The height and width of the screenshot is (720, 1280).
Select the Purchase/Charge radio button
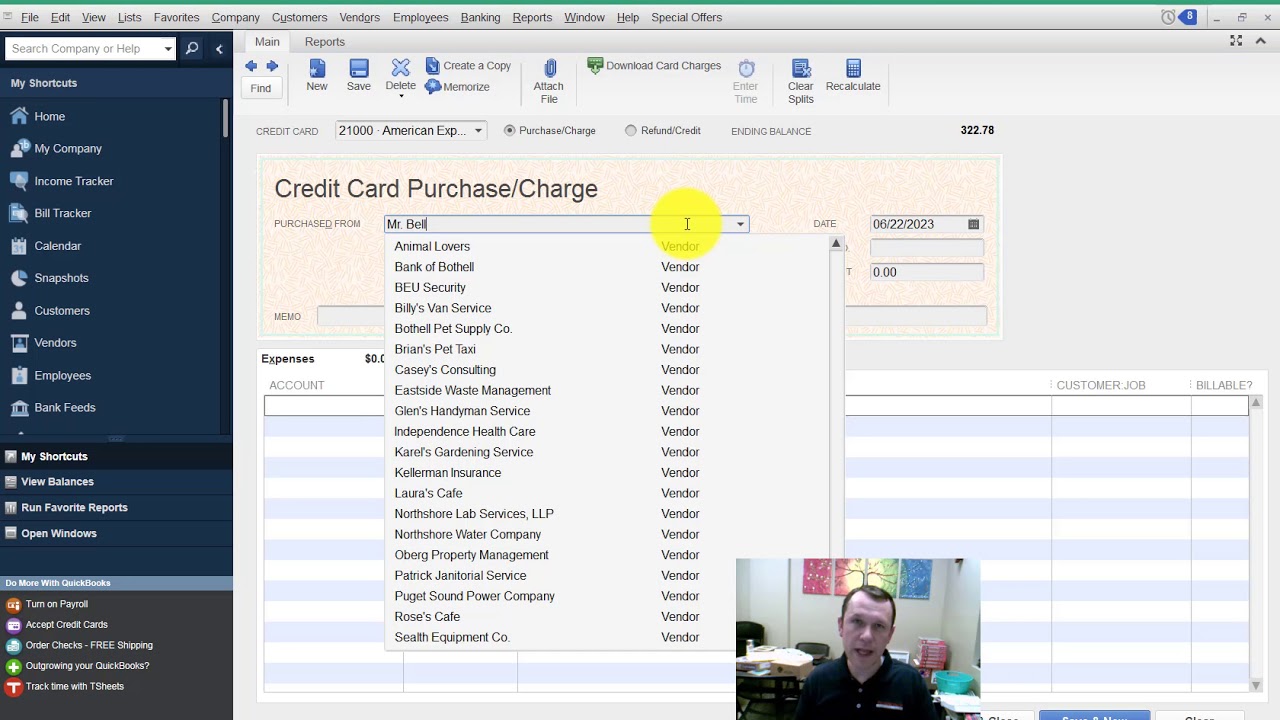click(510, 130)
